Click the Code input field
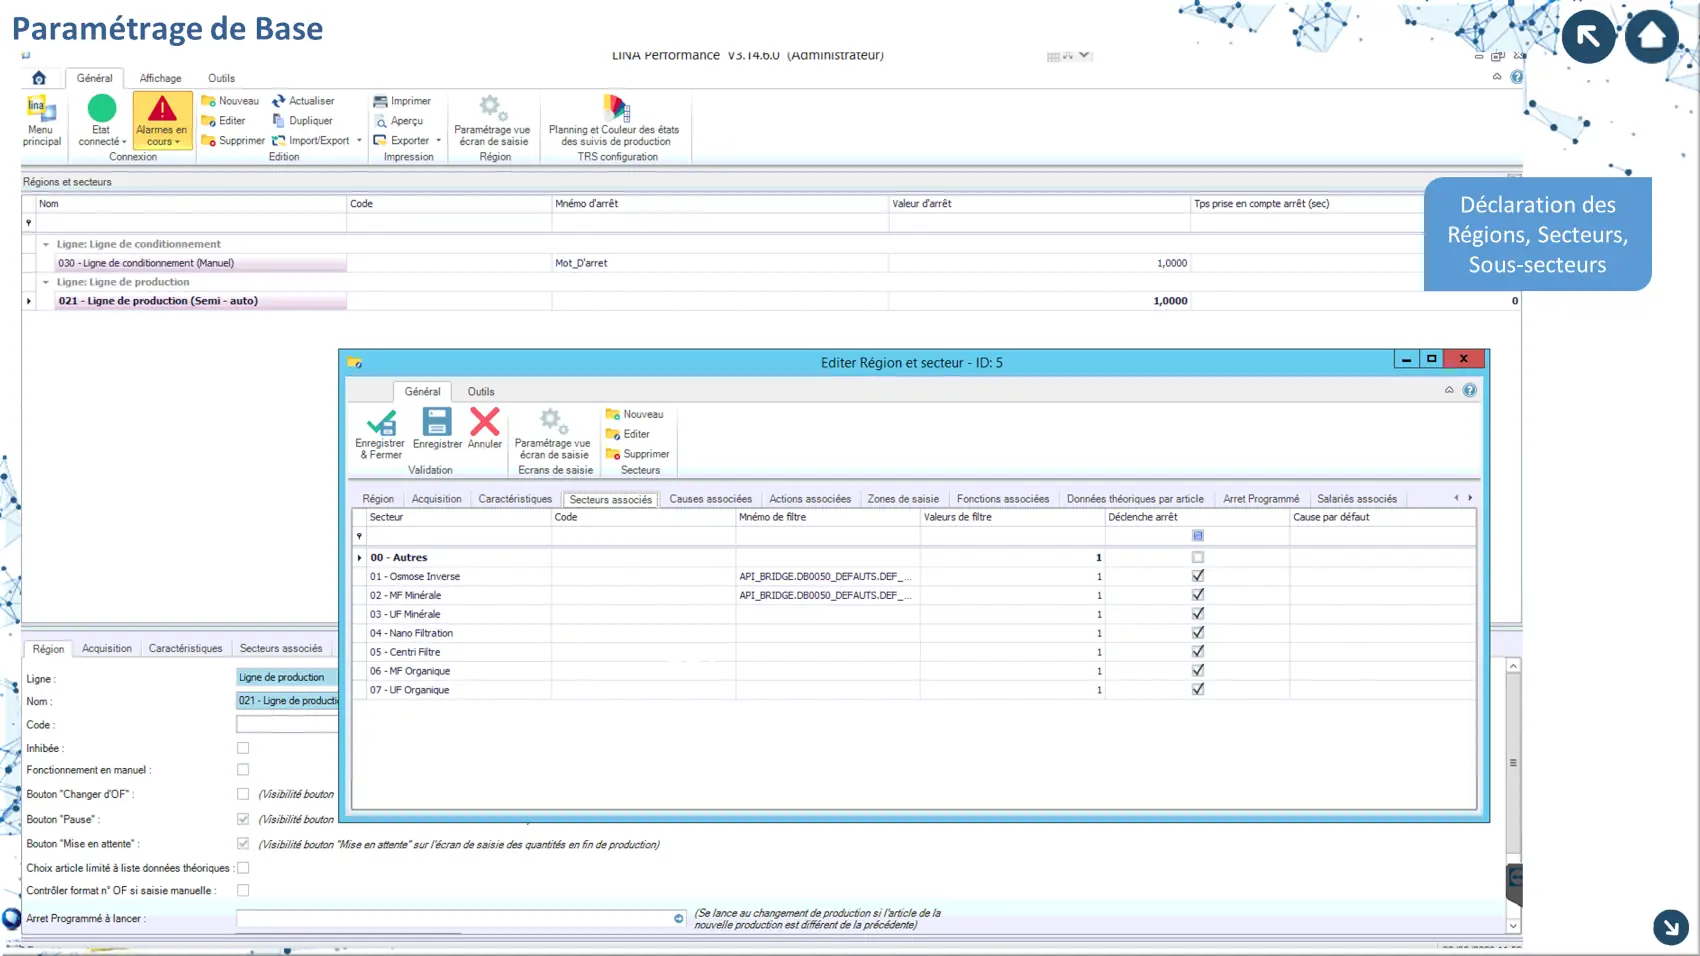Viewport: 1700px width, 956px height. pos(287,724)
